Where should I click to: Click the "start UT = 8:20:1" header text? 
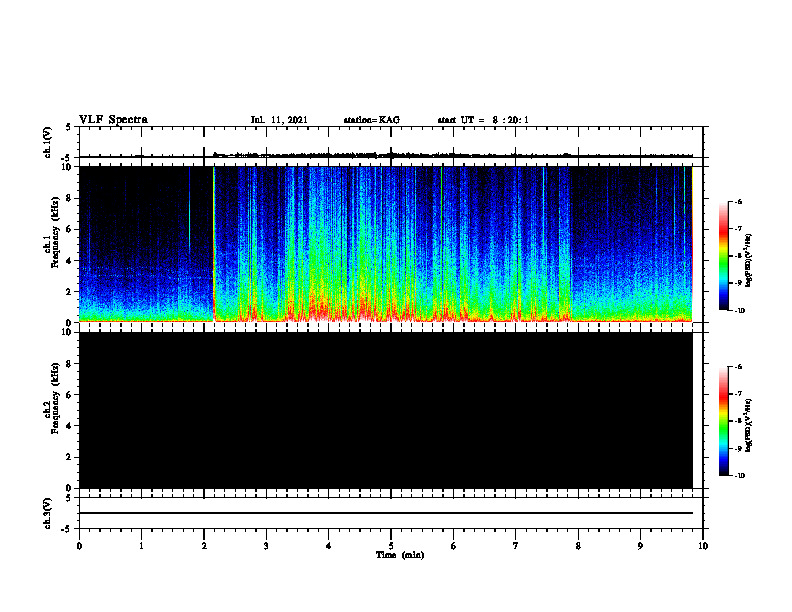[x=483, y=120]
